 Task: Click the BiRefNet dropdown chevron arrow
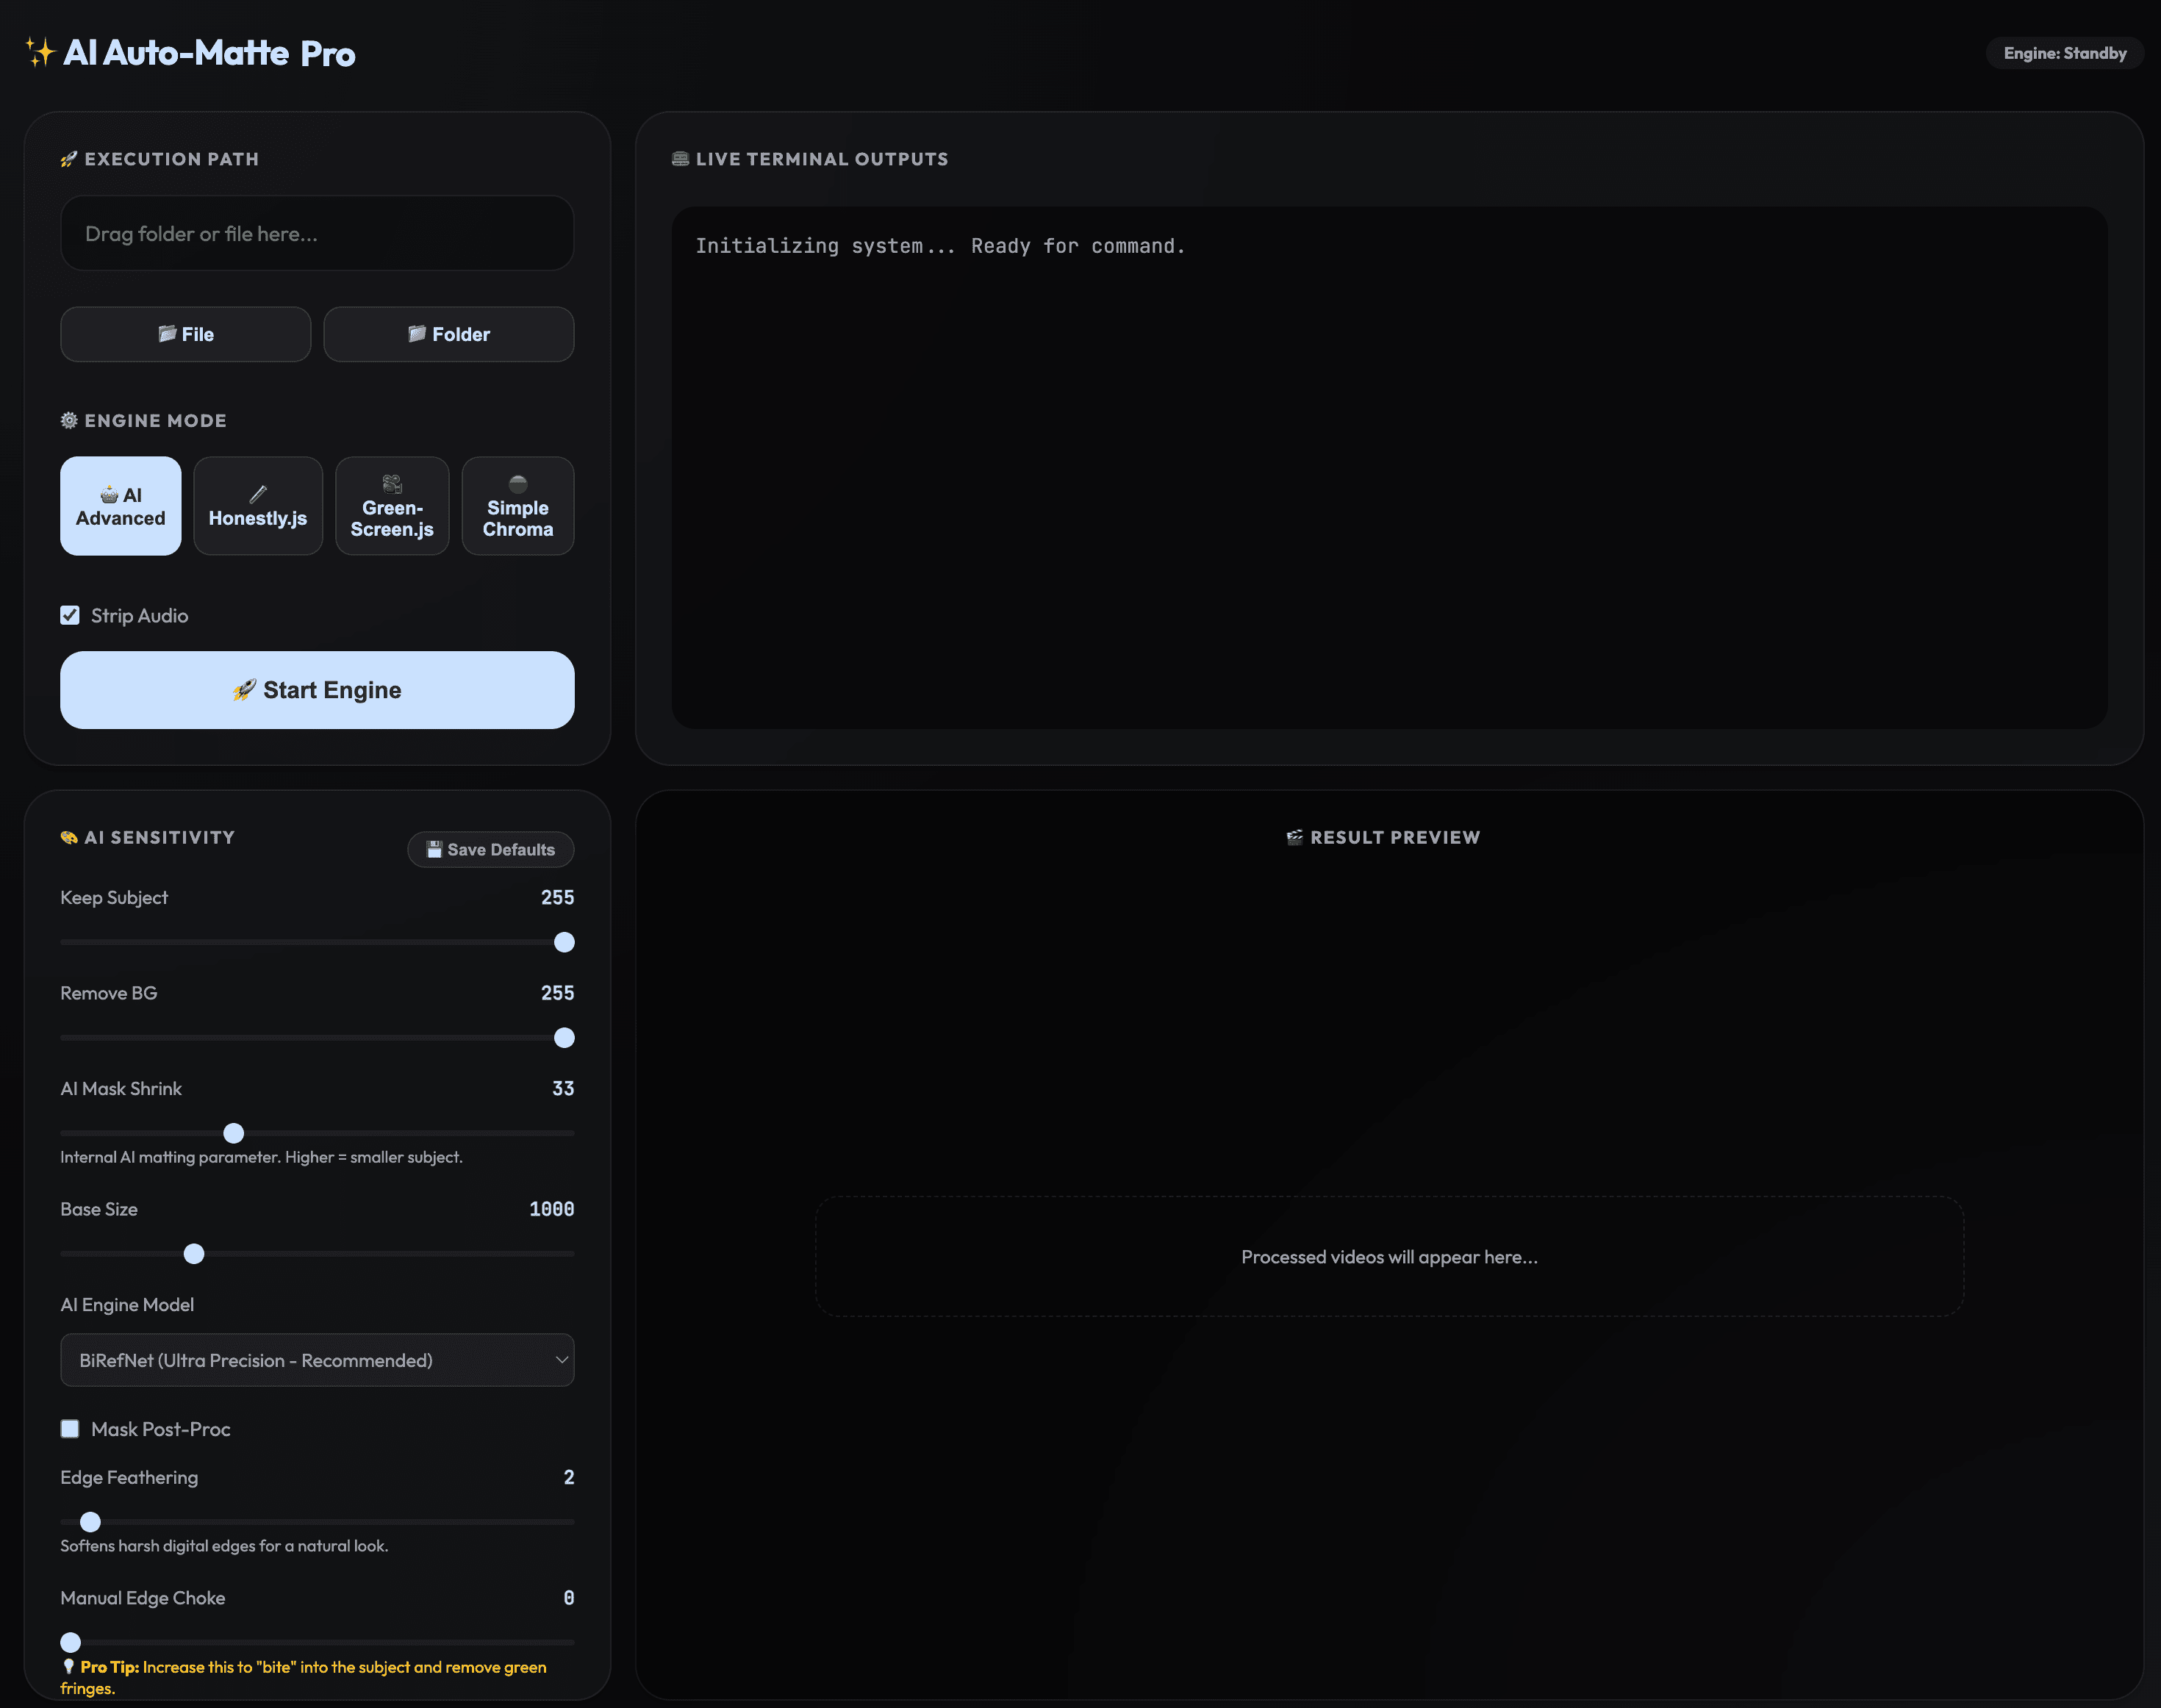561,1360
